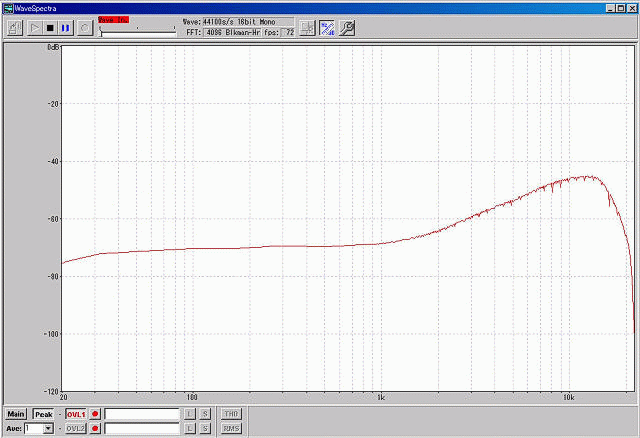Click the display layout icon left of spectrum mode
The image size is (640, 438).
[x=308, y=28]
